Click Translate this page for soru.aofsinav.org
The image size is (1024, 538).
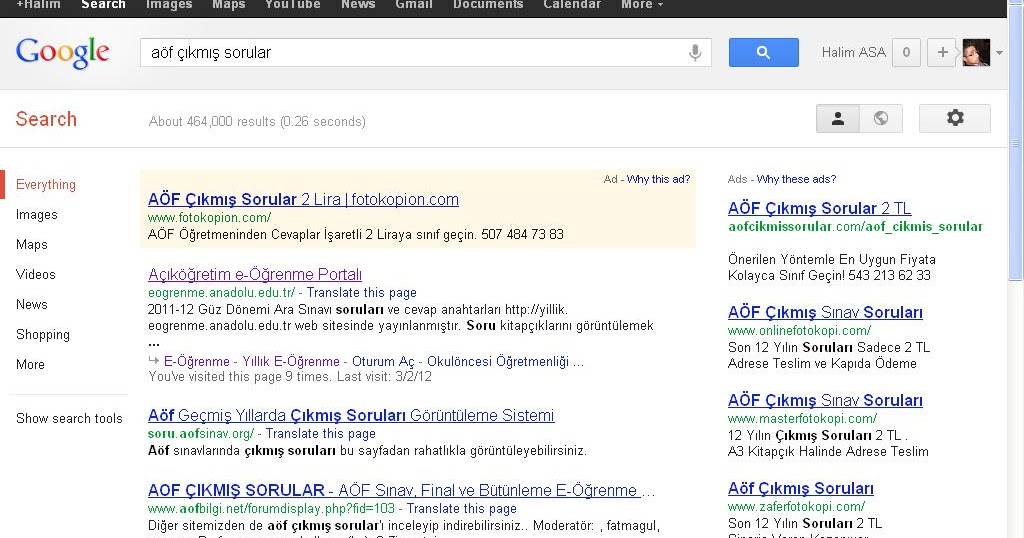(321, 434)
